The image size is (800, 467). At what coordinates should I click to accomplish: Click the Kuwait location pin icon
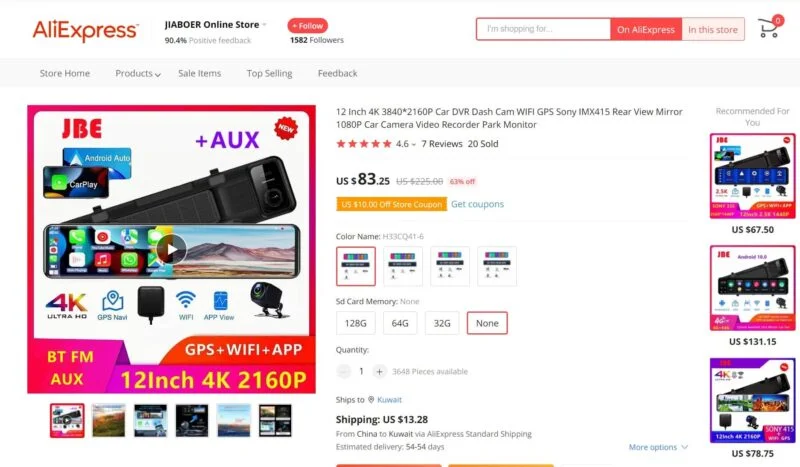(370, 400)
